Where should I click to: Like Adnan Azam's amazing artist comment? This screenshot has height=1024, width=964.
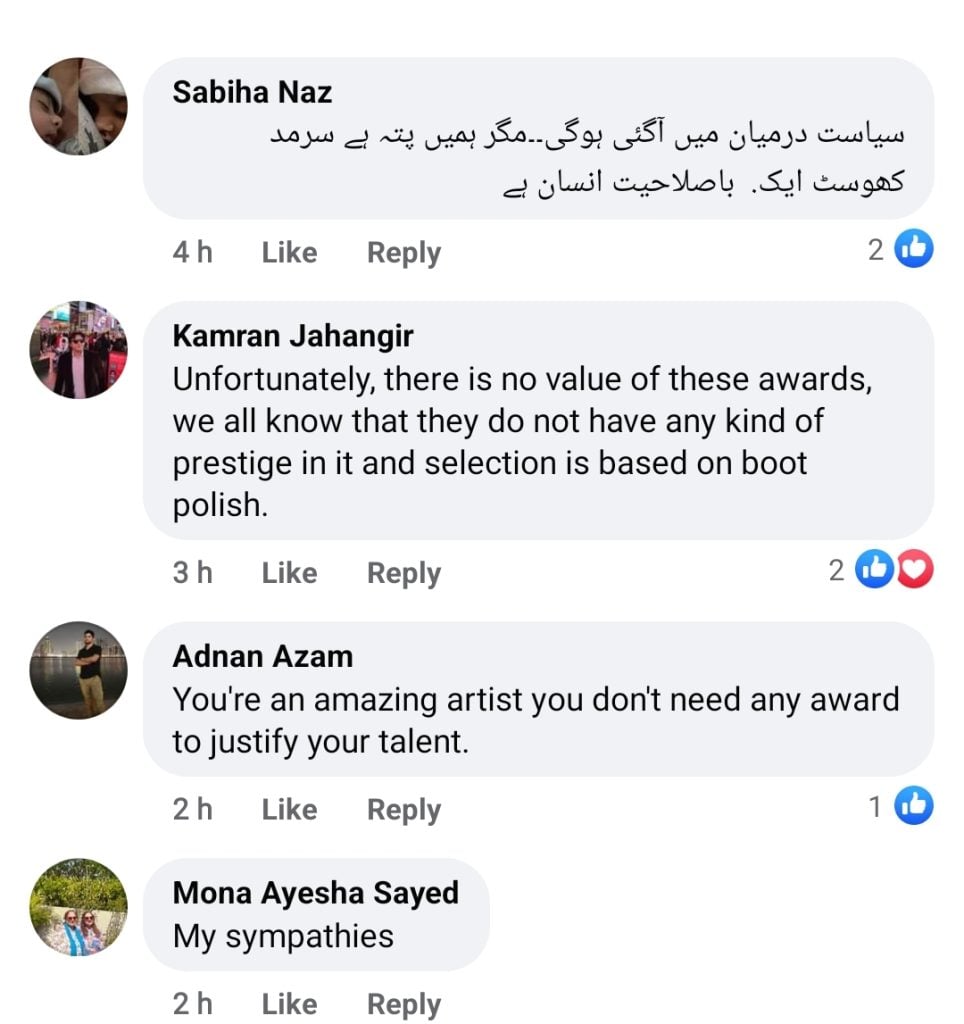point(289,809)
